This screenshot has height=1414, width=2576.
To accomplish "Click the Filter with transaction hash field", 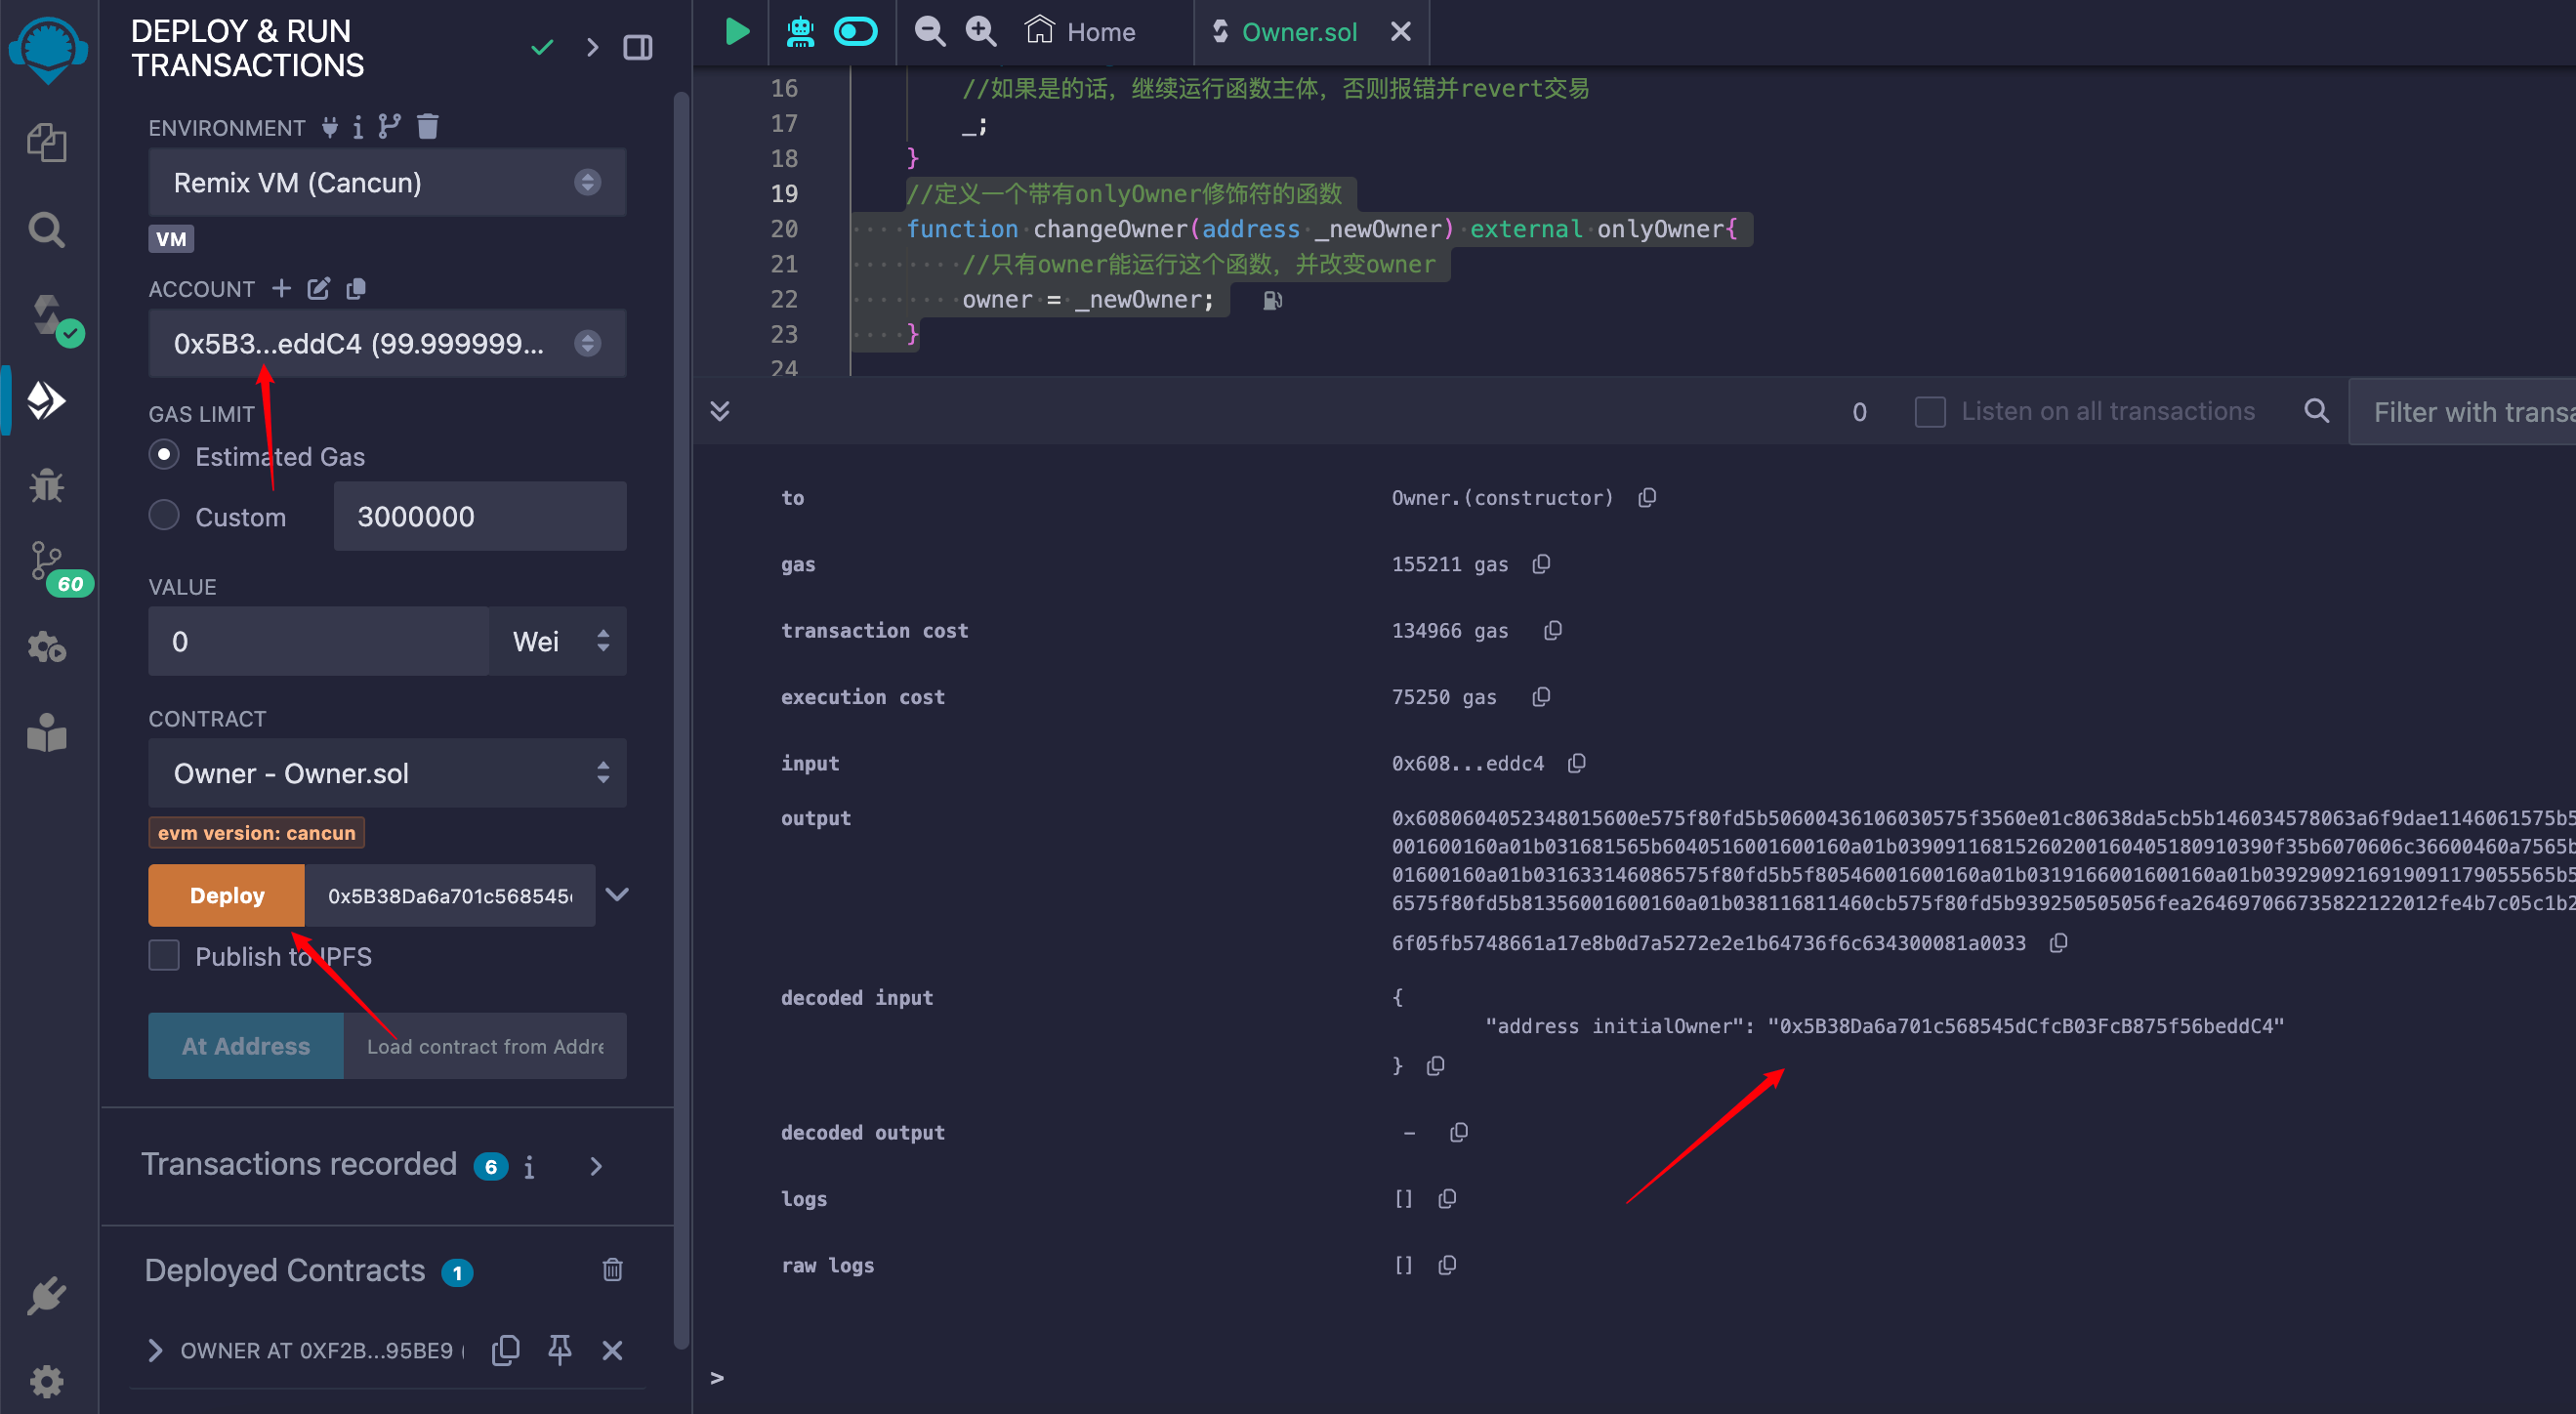I will tap(2462, 411).
